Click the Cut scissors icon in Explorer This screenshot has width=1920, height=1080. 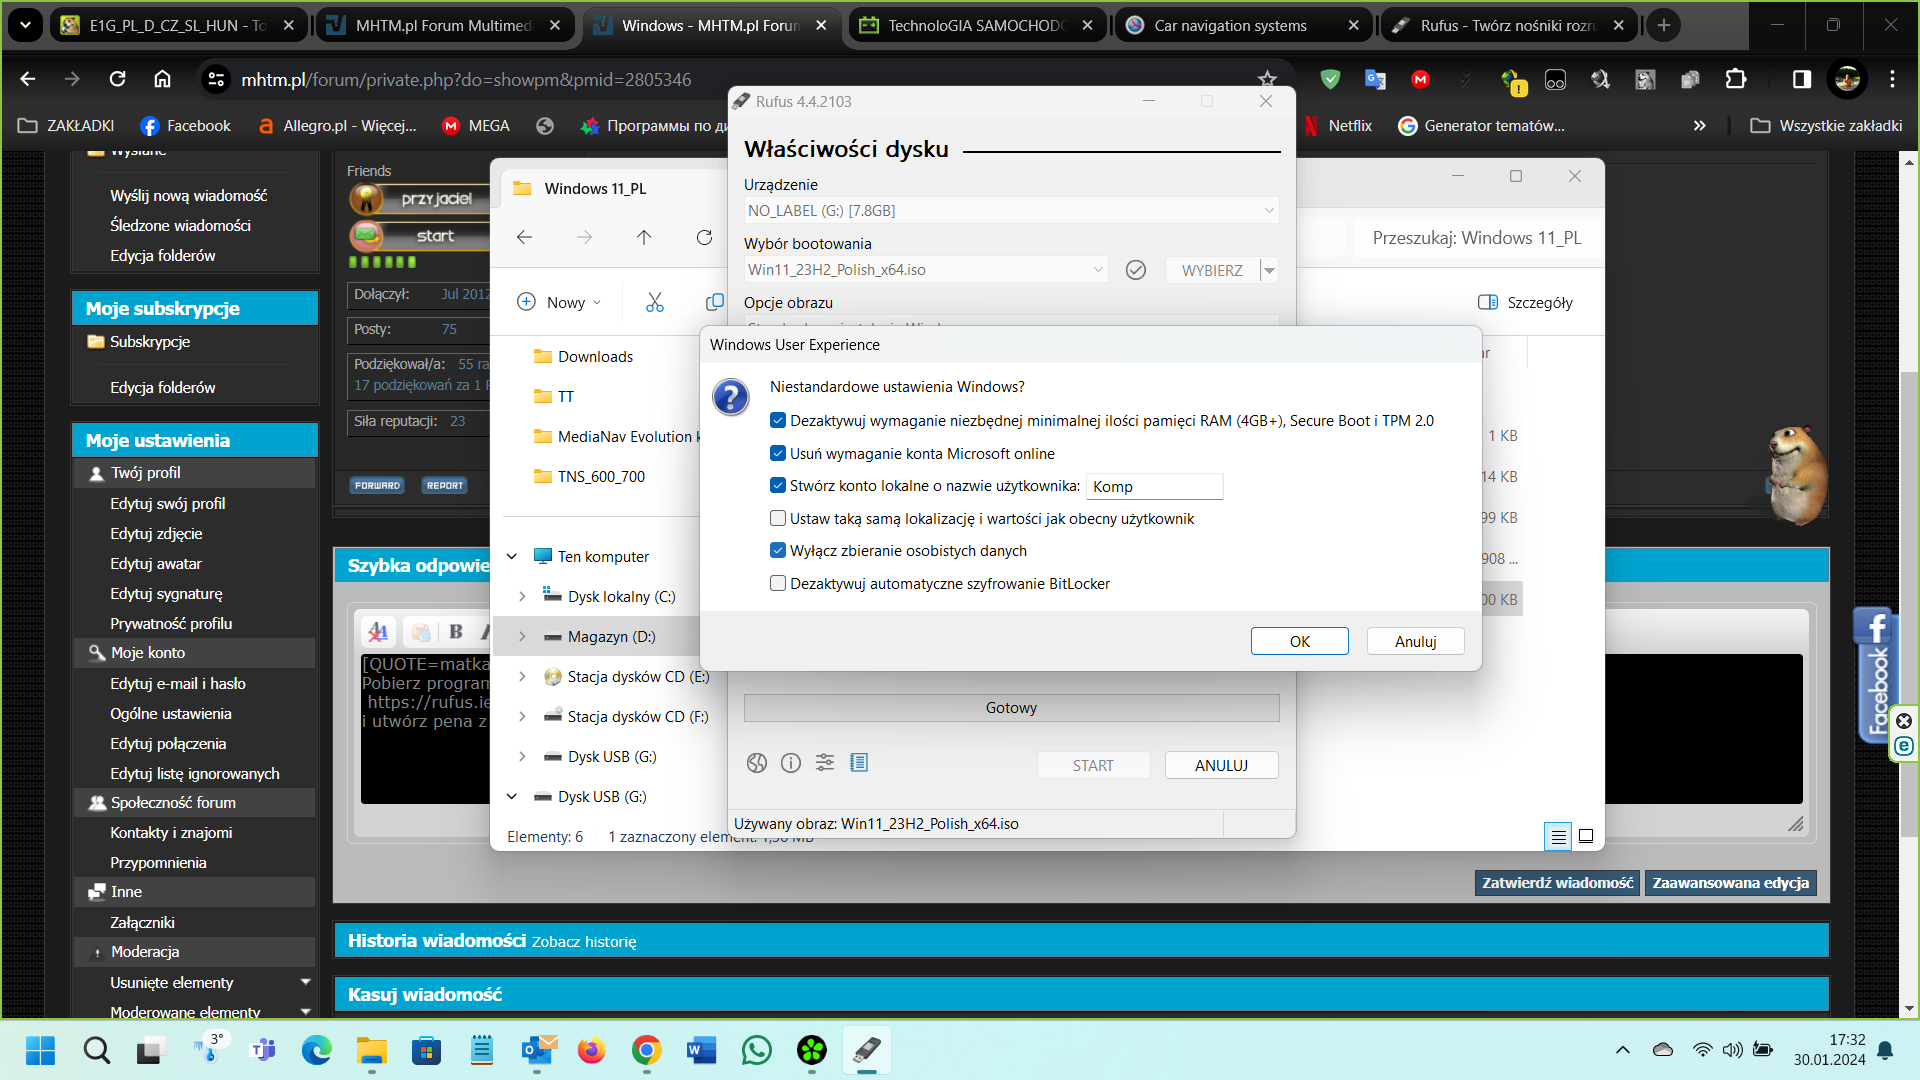pos(655,302)
